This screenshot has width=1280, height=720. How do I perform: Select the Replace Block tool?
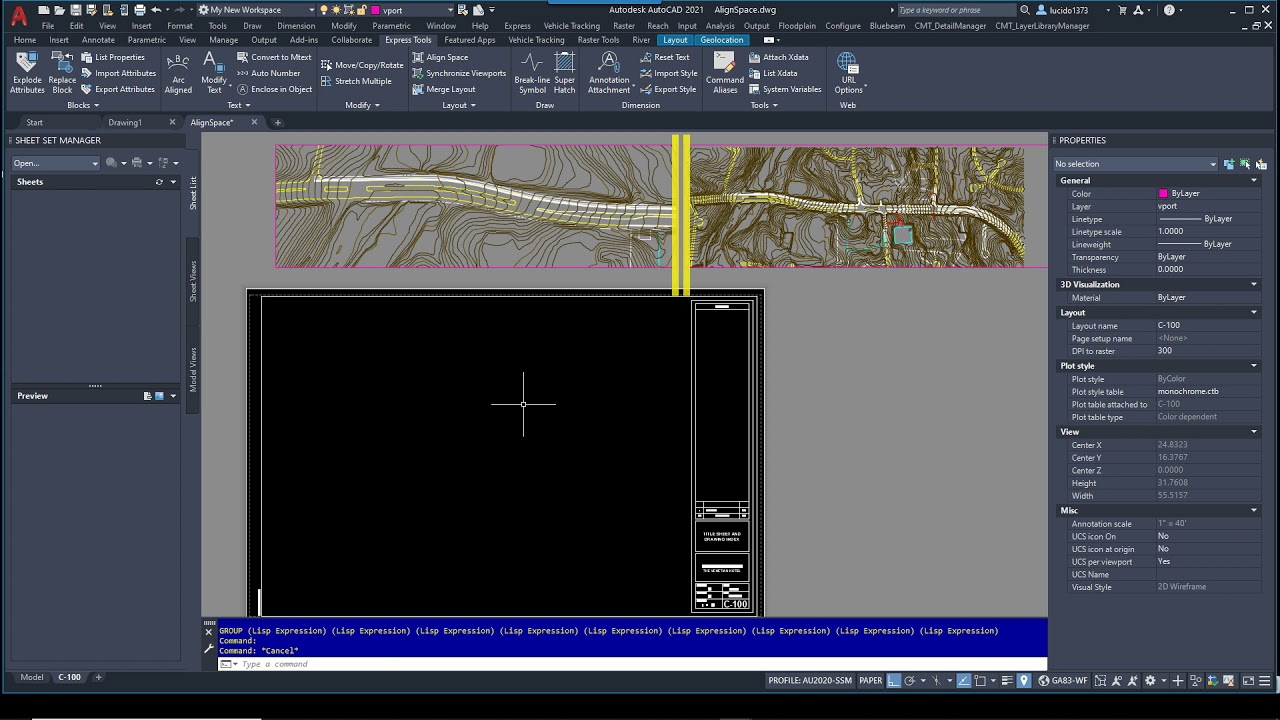point(62,73)
